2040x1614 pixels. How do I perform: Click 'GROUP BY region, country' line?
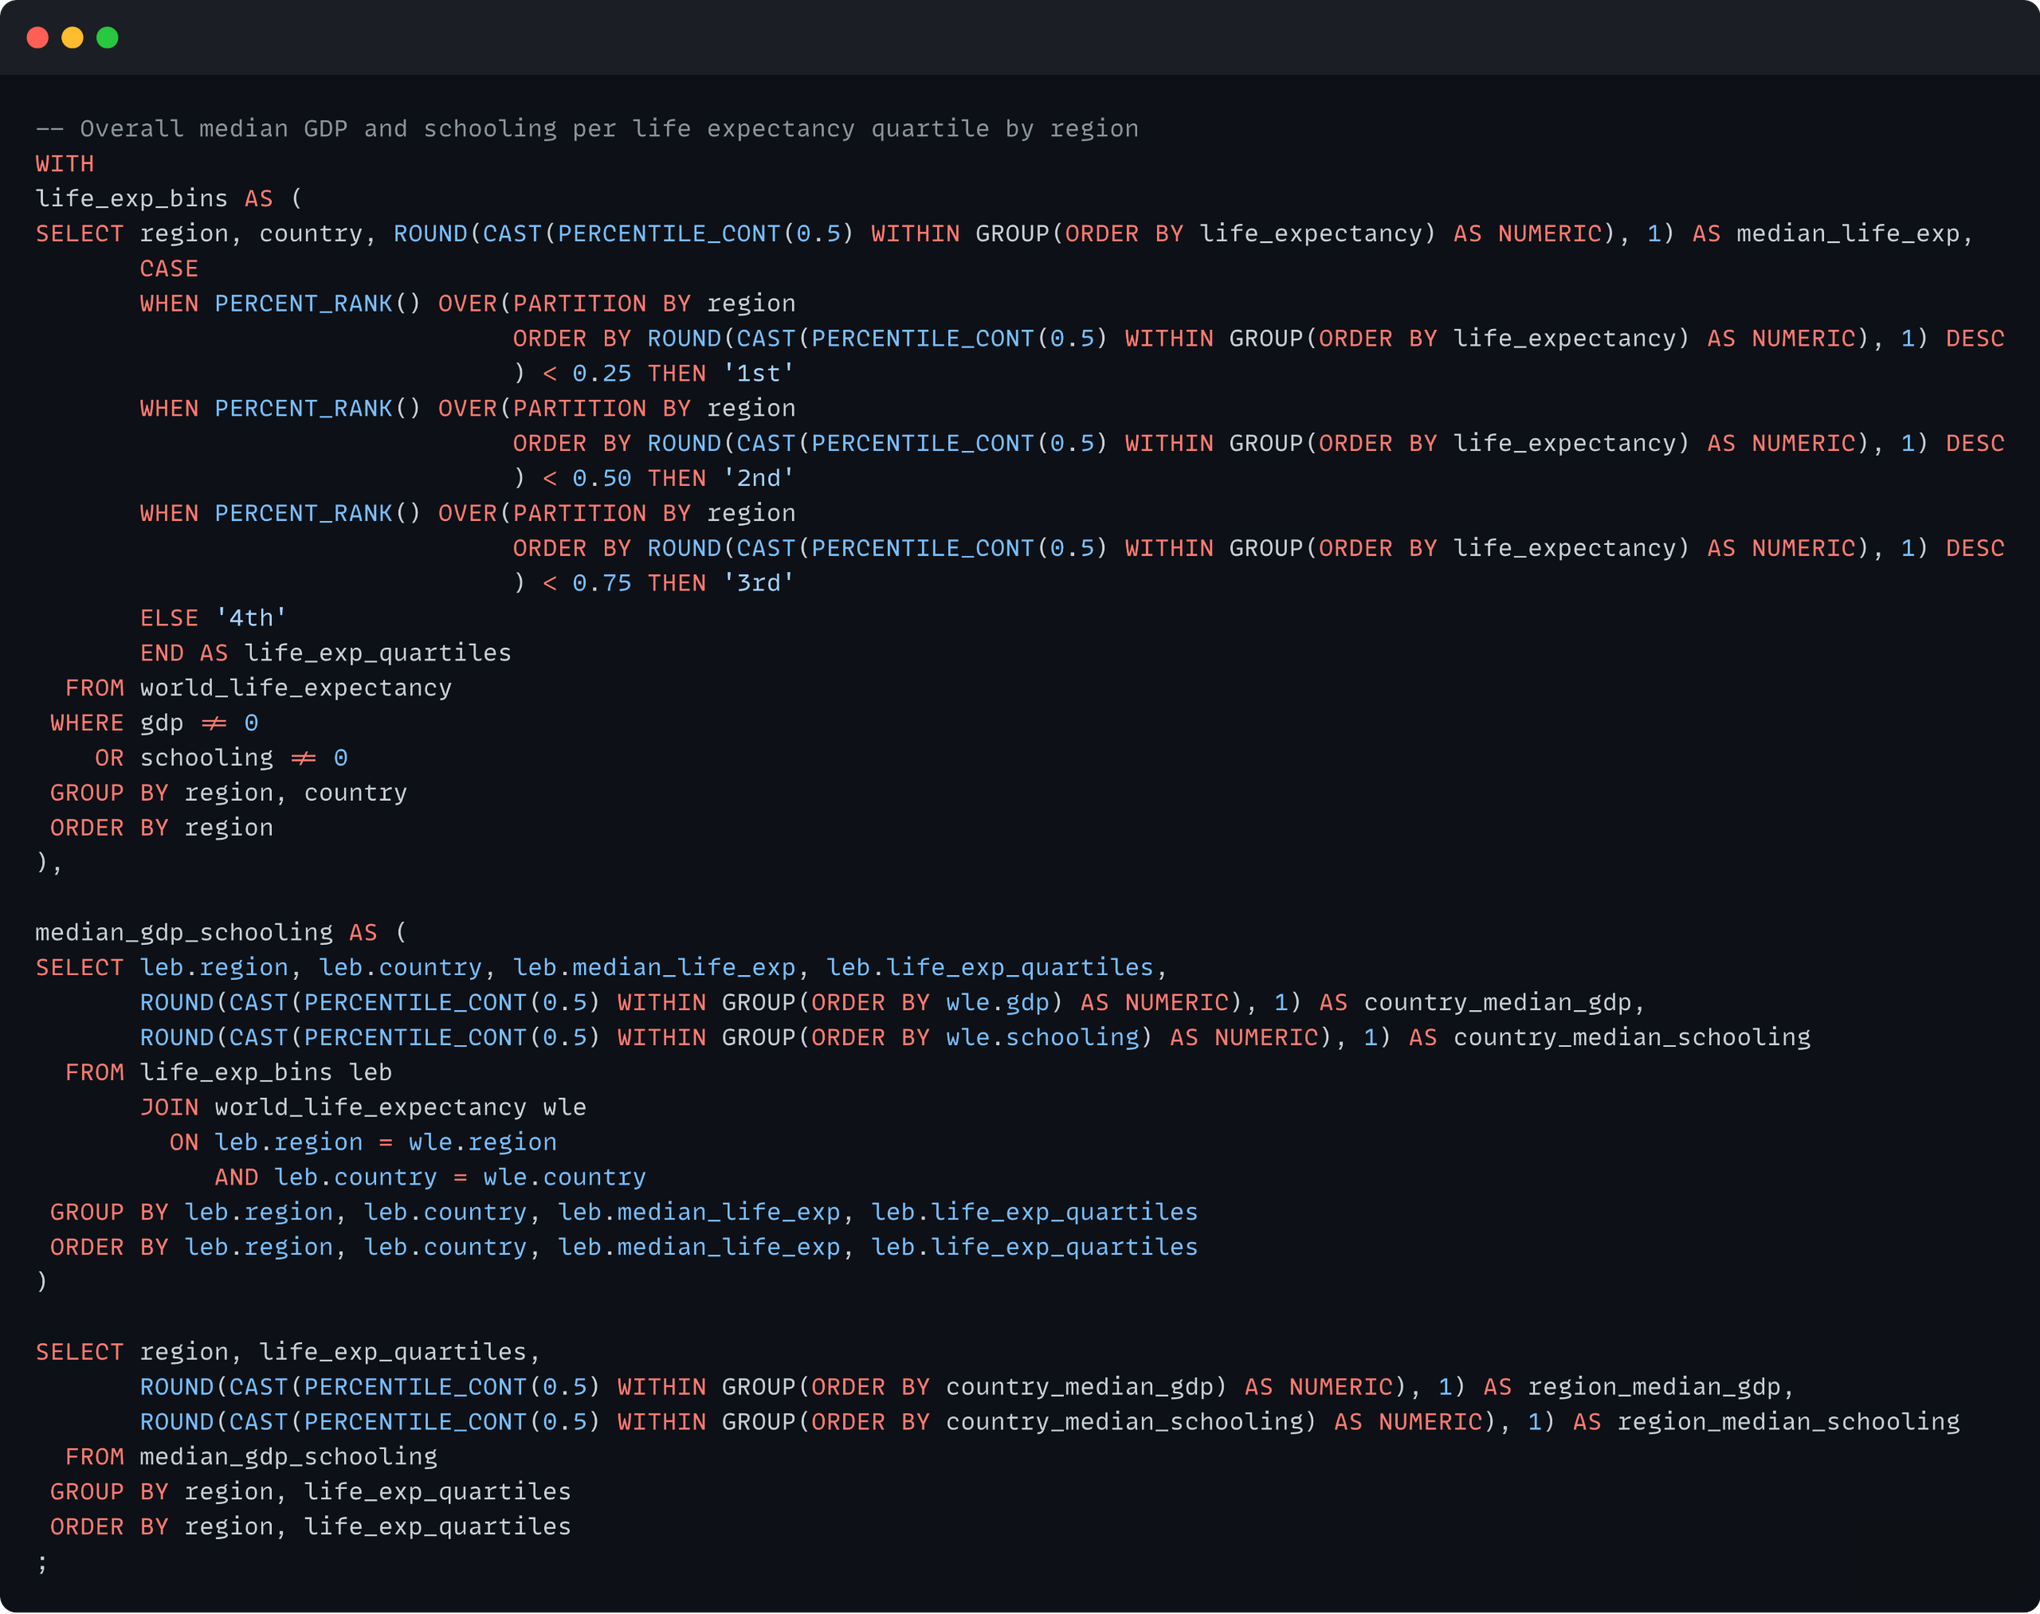[228, 793]
